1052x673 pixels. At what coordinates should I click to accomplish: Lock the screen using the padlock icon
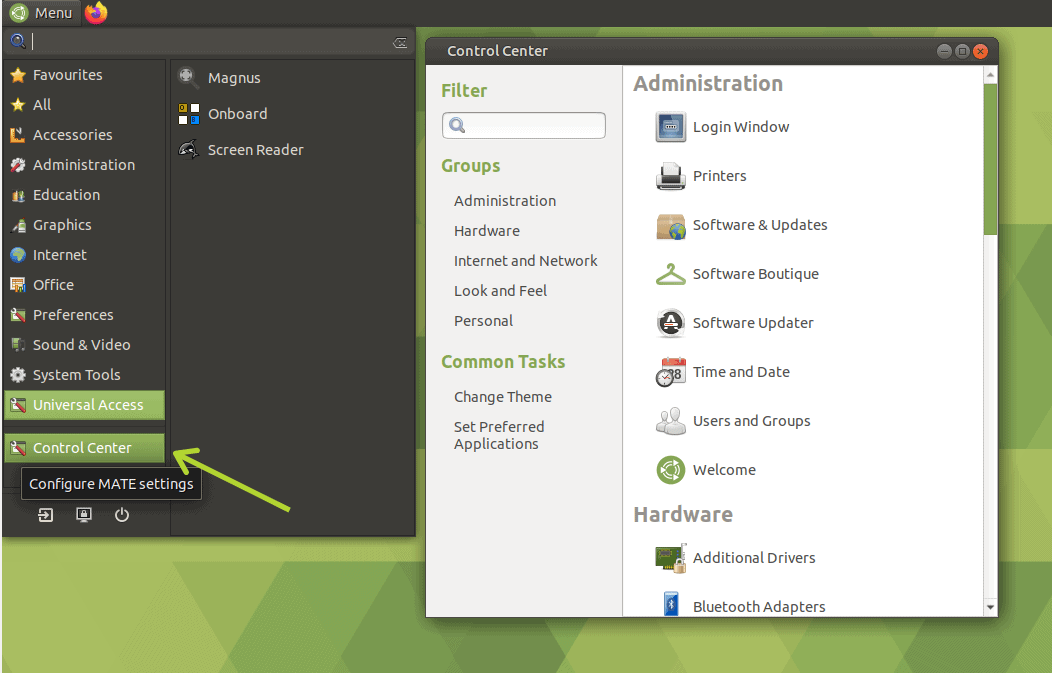[84, 515]
